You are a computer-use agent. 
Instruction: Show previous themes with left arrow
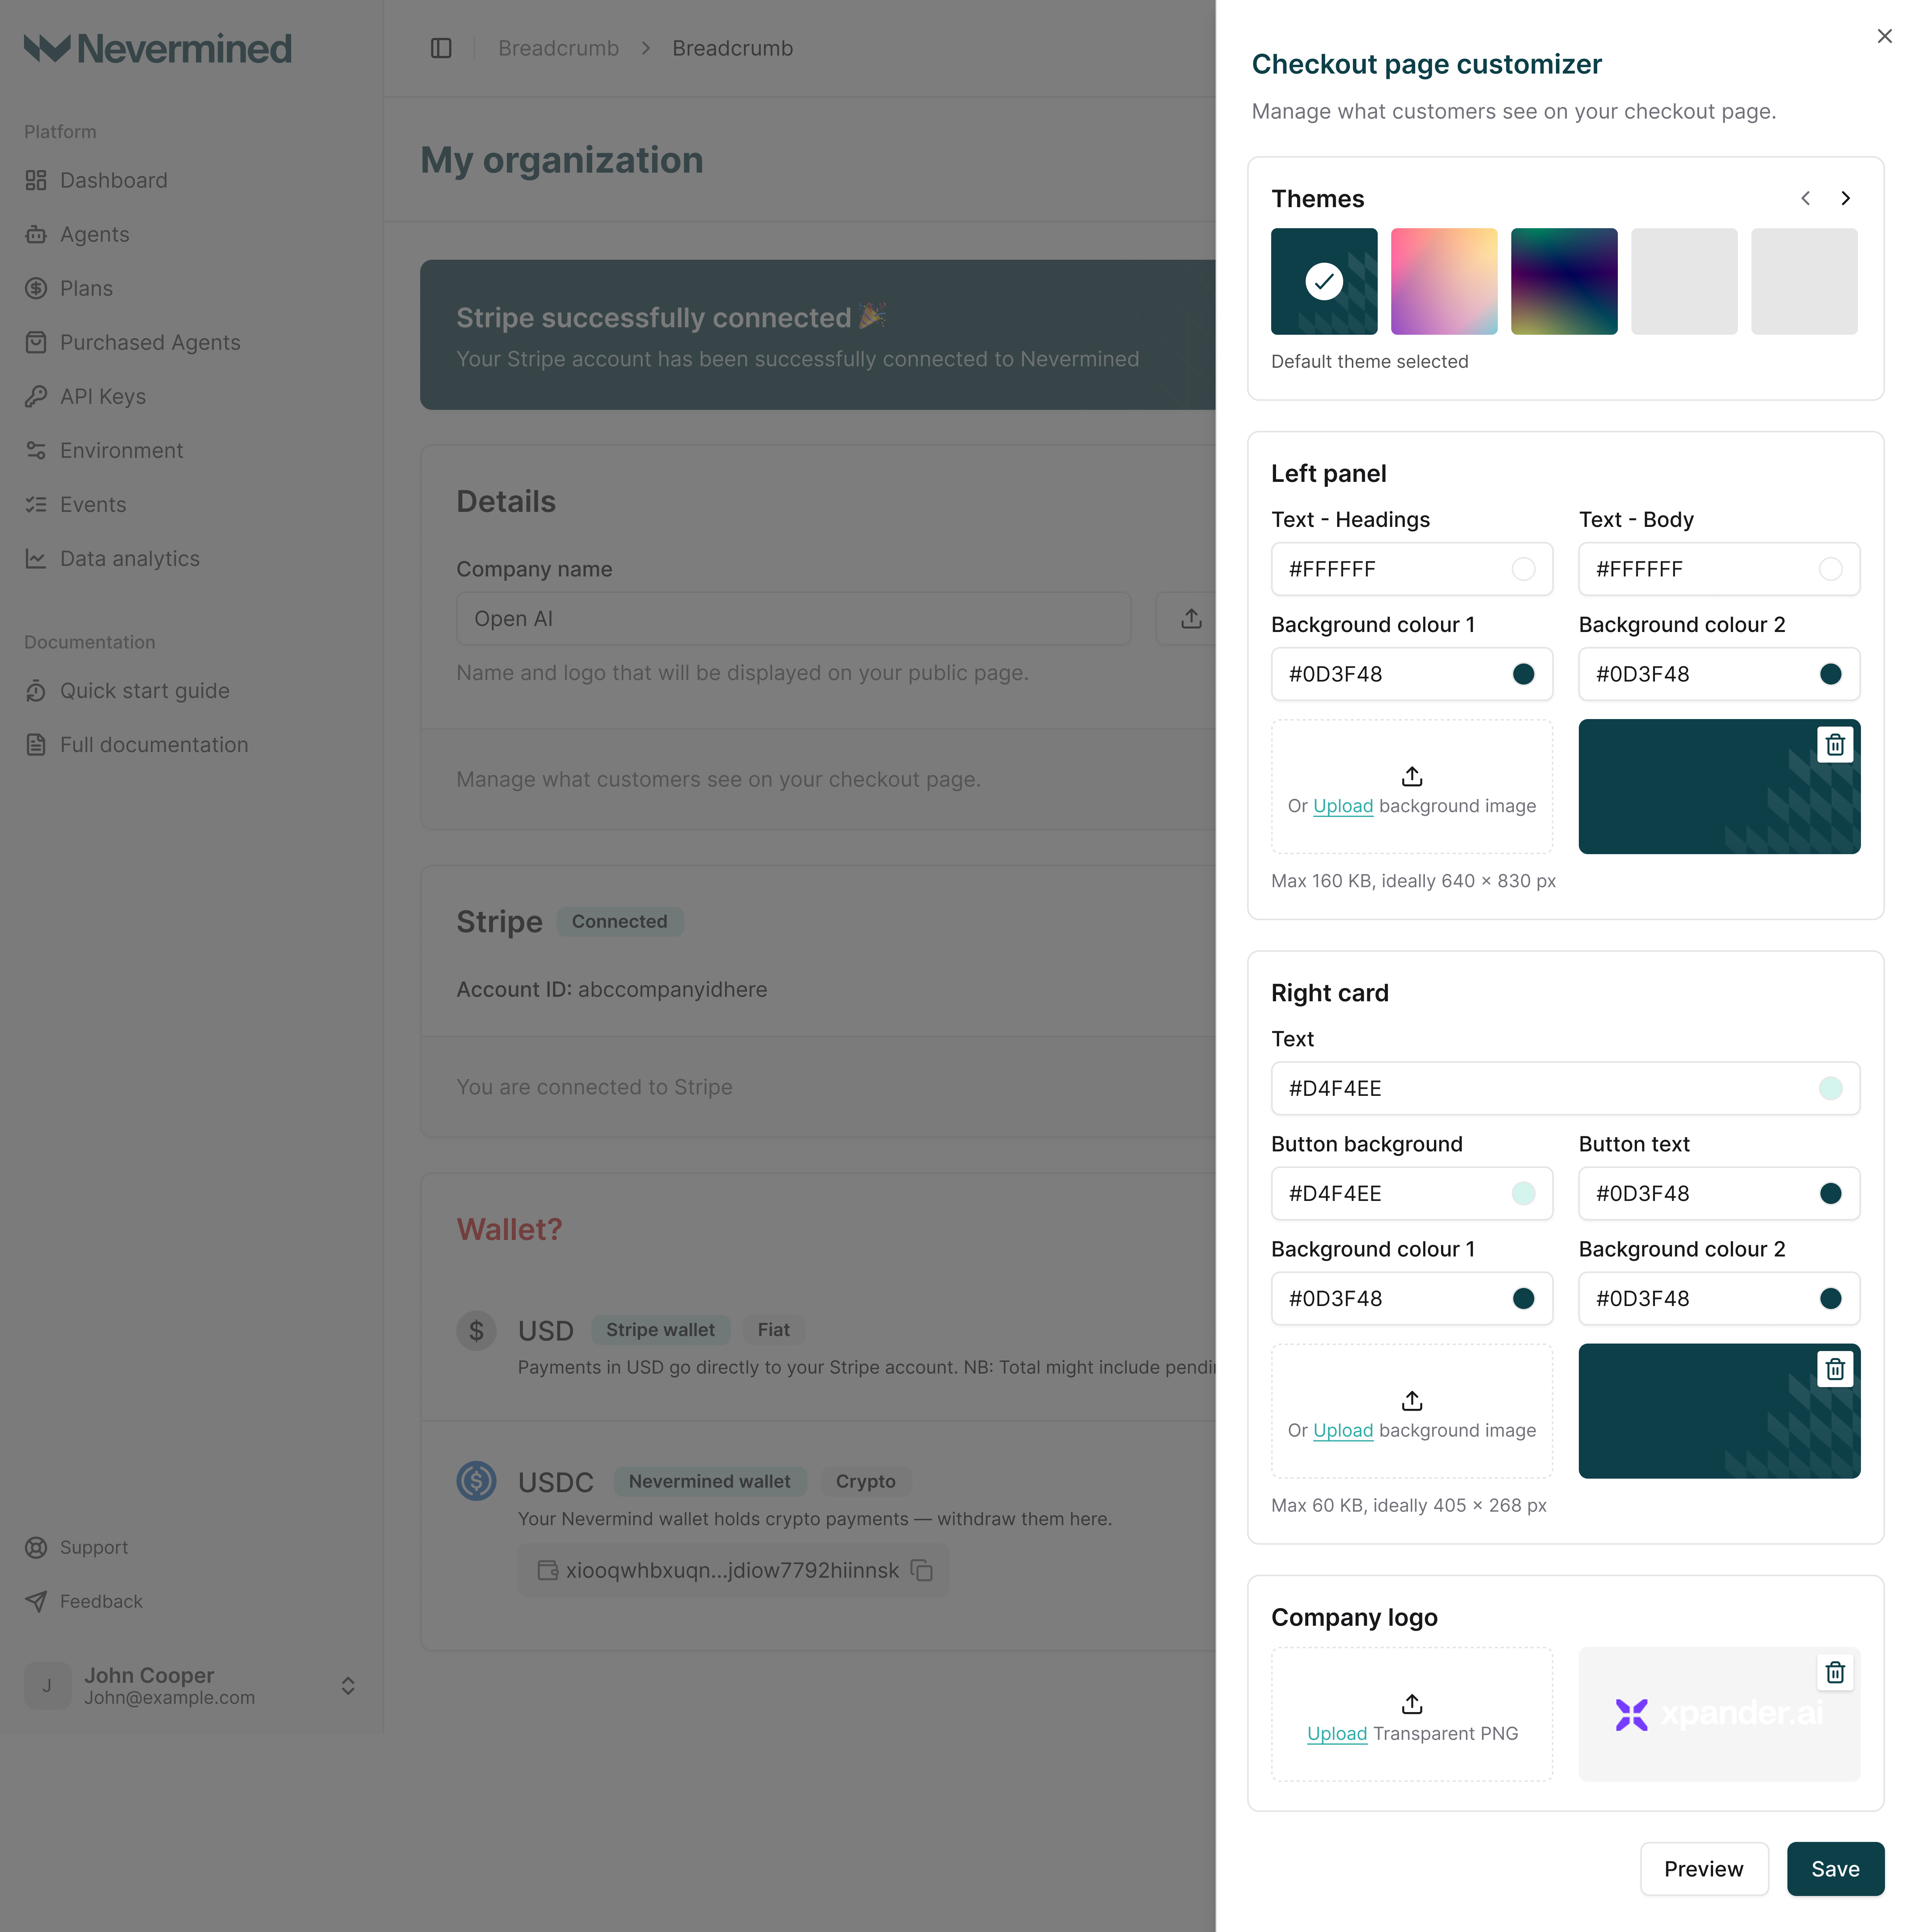1806,198
